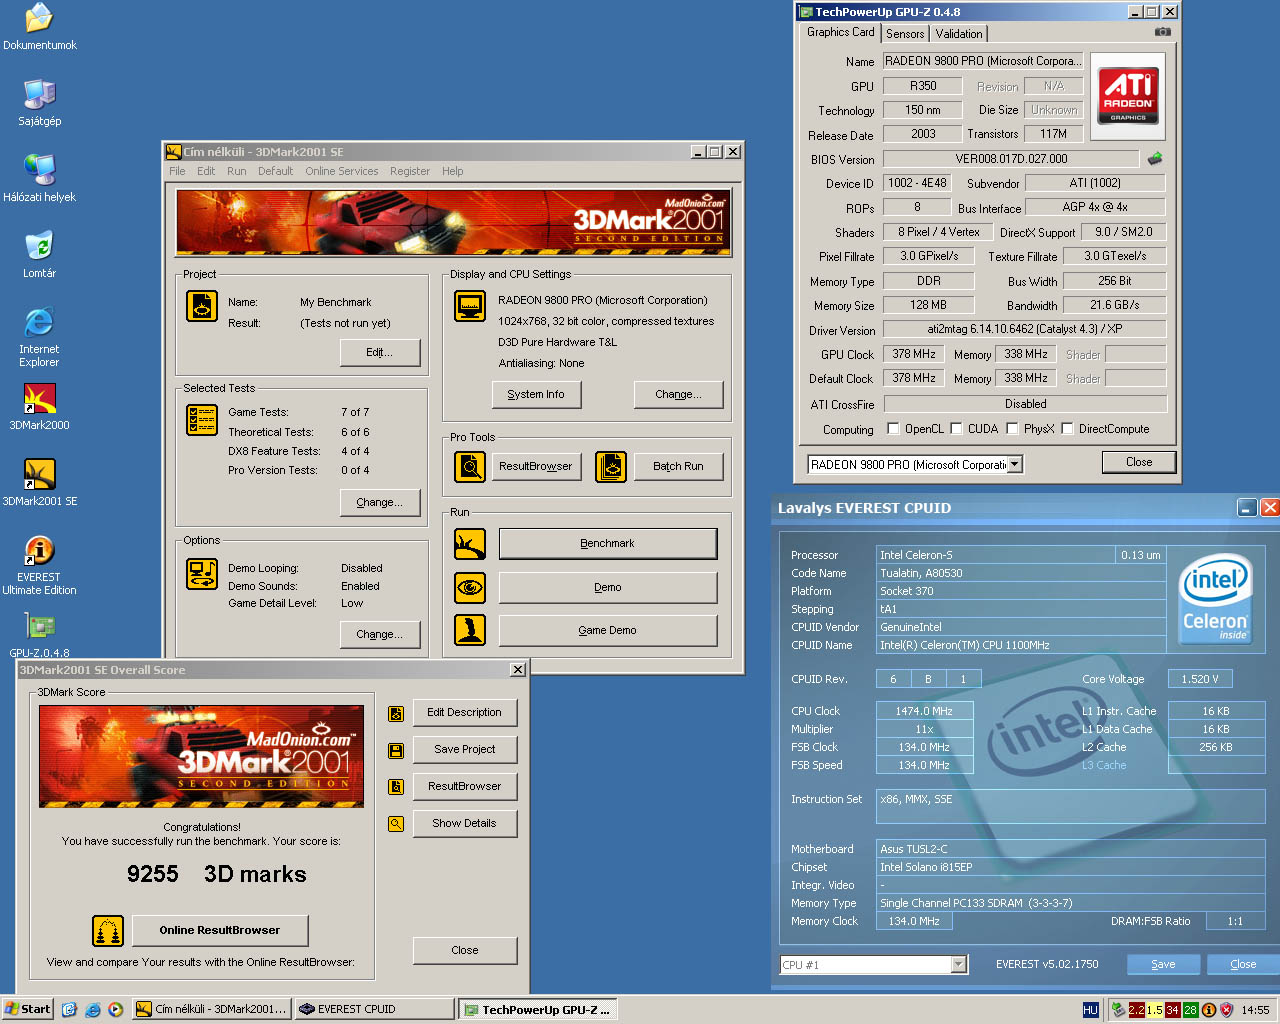This screenshot has height=1024, width=1280.
Task: Click the floppy icon beside Save Project
Action: coord(396,750)
